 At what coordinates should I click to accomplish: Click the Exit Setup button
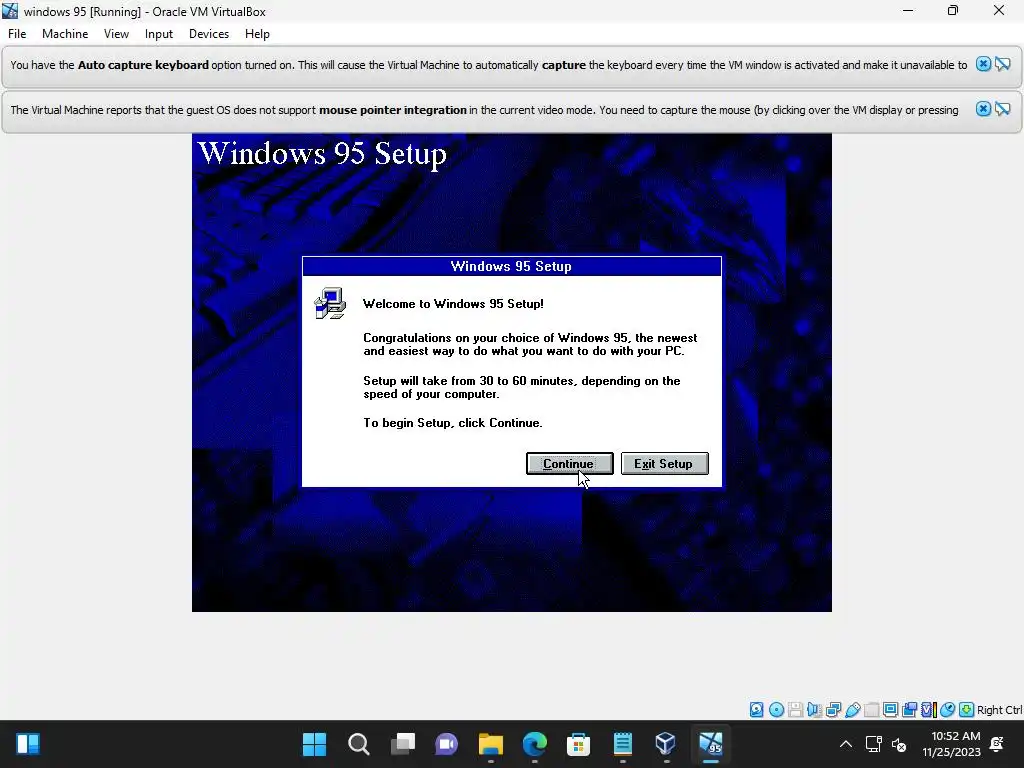(x=664, y=464)
